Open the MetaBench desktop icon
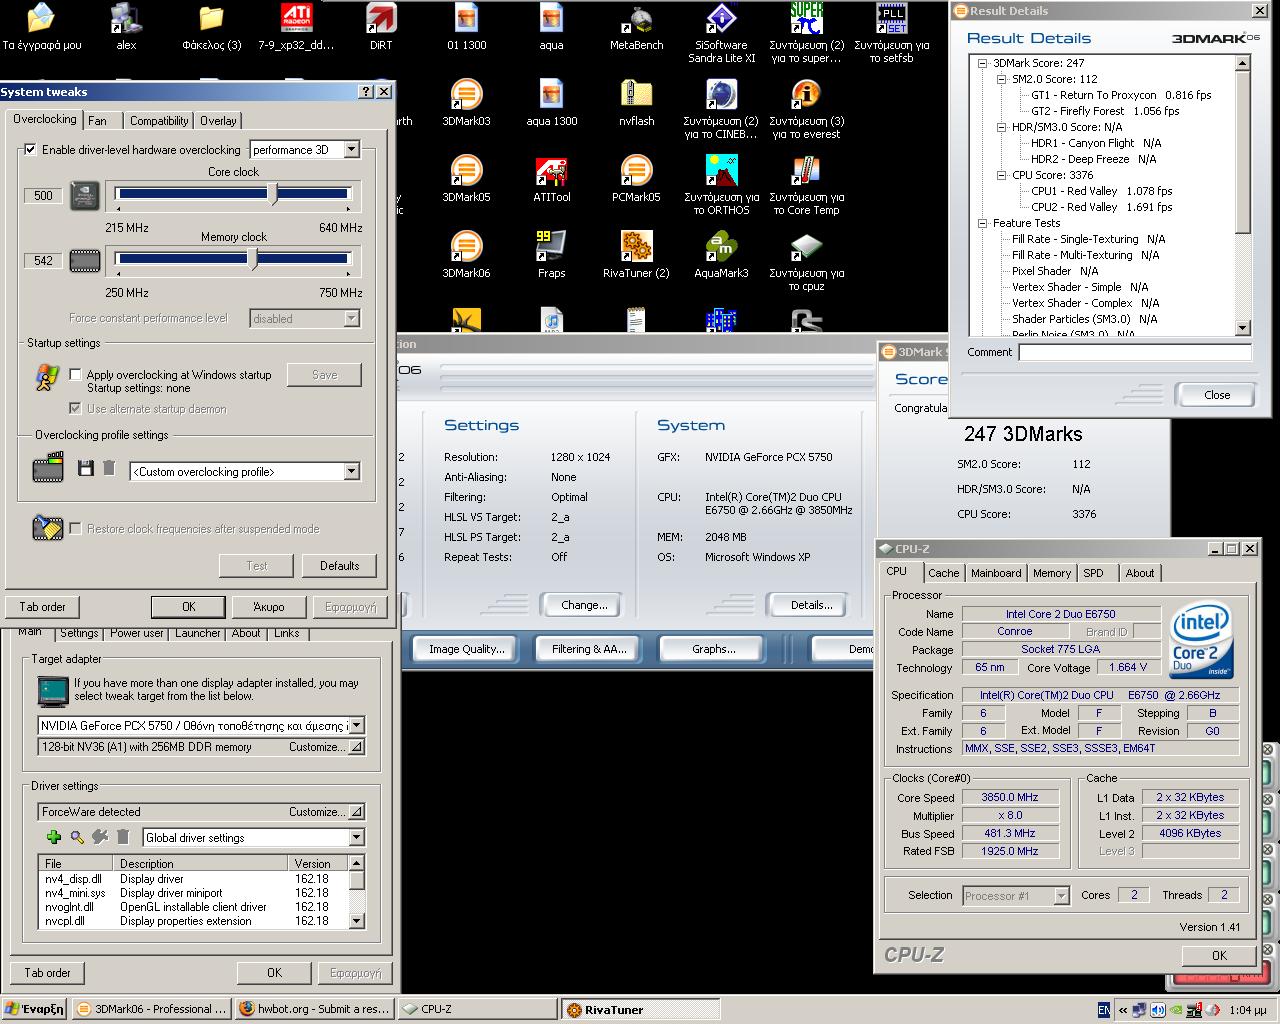This screenshot has height=1024, width=1280. tap(636, 27)
